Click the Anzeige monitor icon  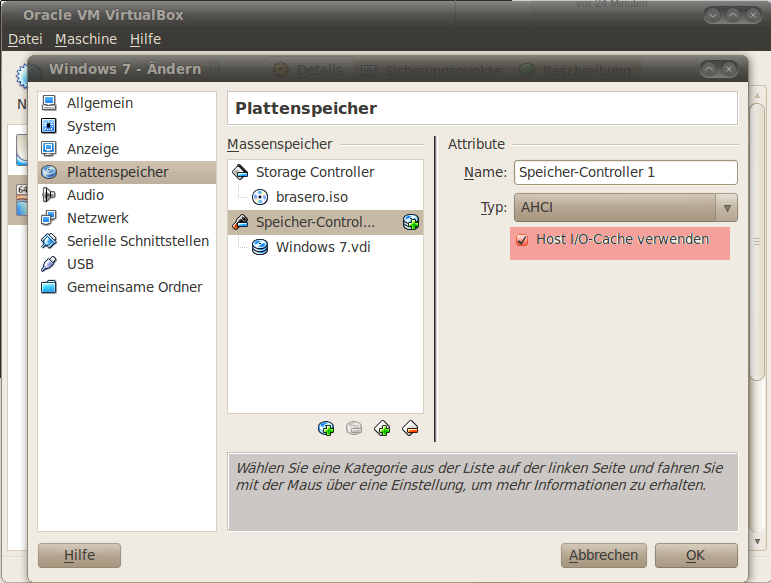click(x=49, y=149)
